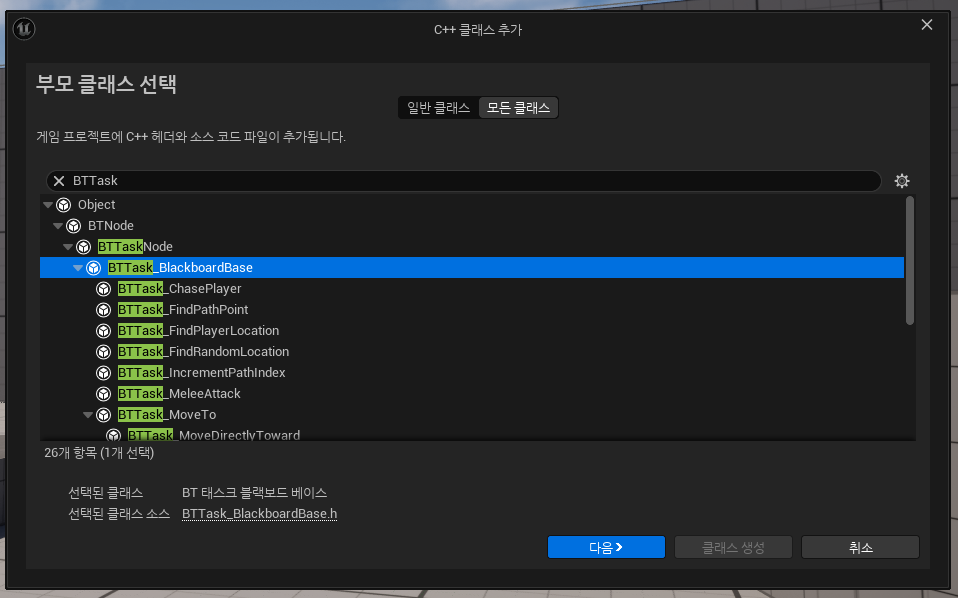Click the BTTaskNode class icon
The height and width of the screenshot is (598, 958).
click(84, 247)
